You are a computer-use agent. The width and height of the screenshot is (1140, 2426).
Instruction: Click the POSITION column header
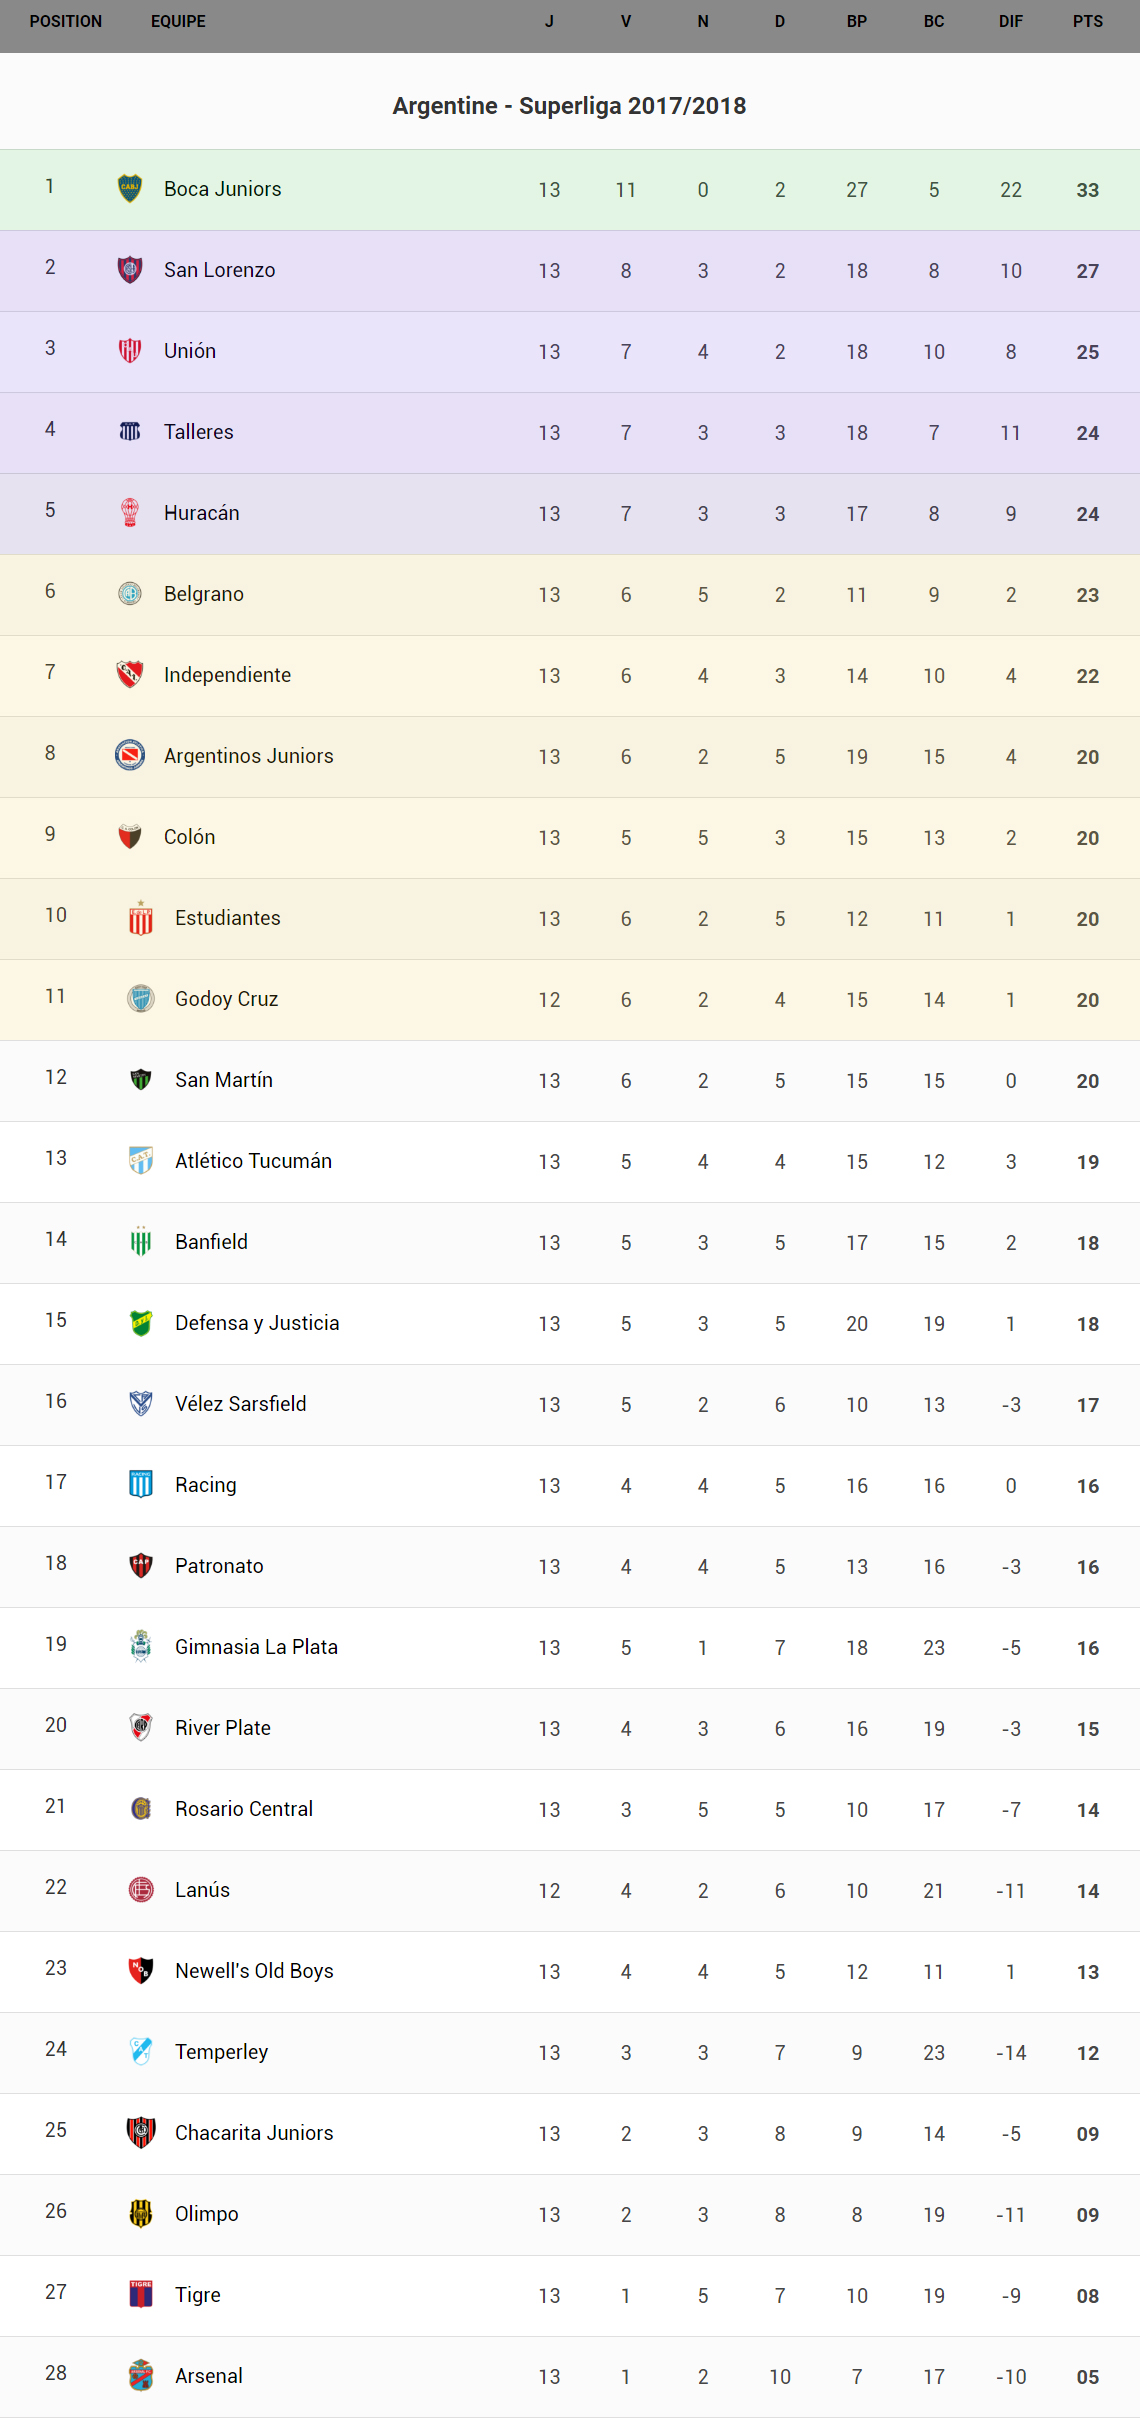[66, 22]
